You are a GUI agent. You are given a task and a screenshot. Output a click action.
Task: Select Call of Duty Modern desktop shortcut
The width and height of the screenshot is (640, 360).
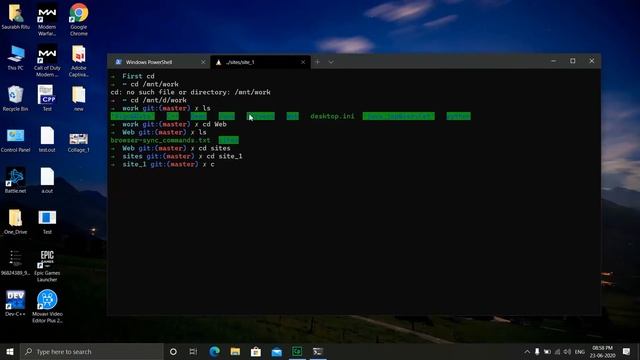pos(47,61)
